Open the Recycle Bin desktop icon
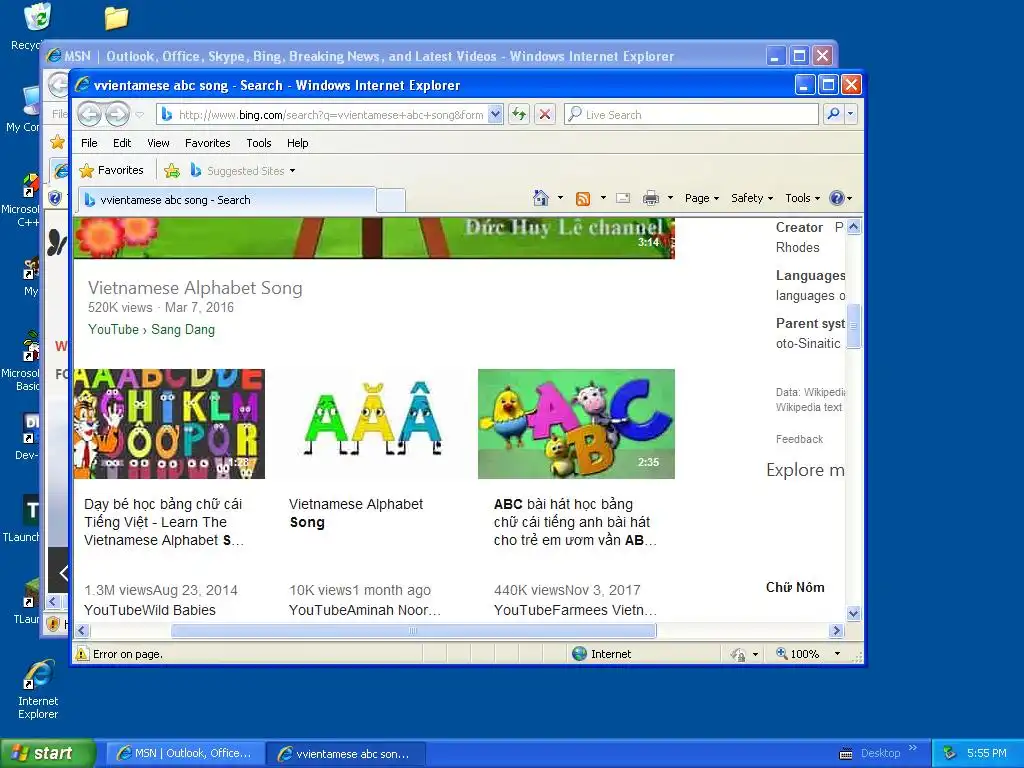 tap(37, 17)
